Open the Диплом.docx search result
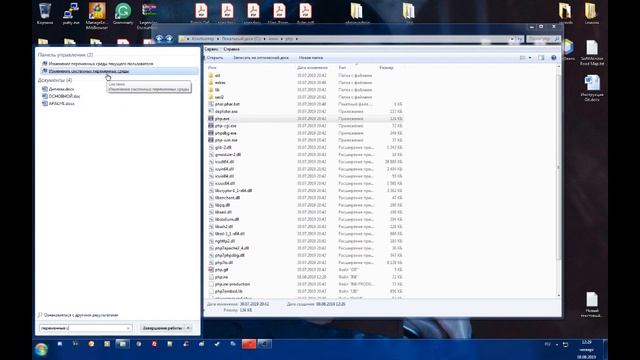This screenshot has height=360, width=640. click(x=61, y=89)
